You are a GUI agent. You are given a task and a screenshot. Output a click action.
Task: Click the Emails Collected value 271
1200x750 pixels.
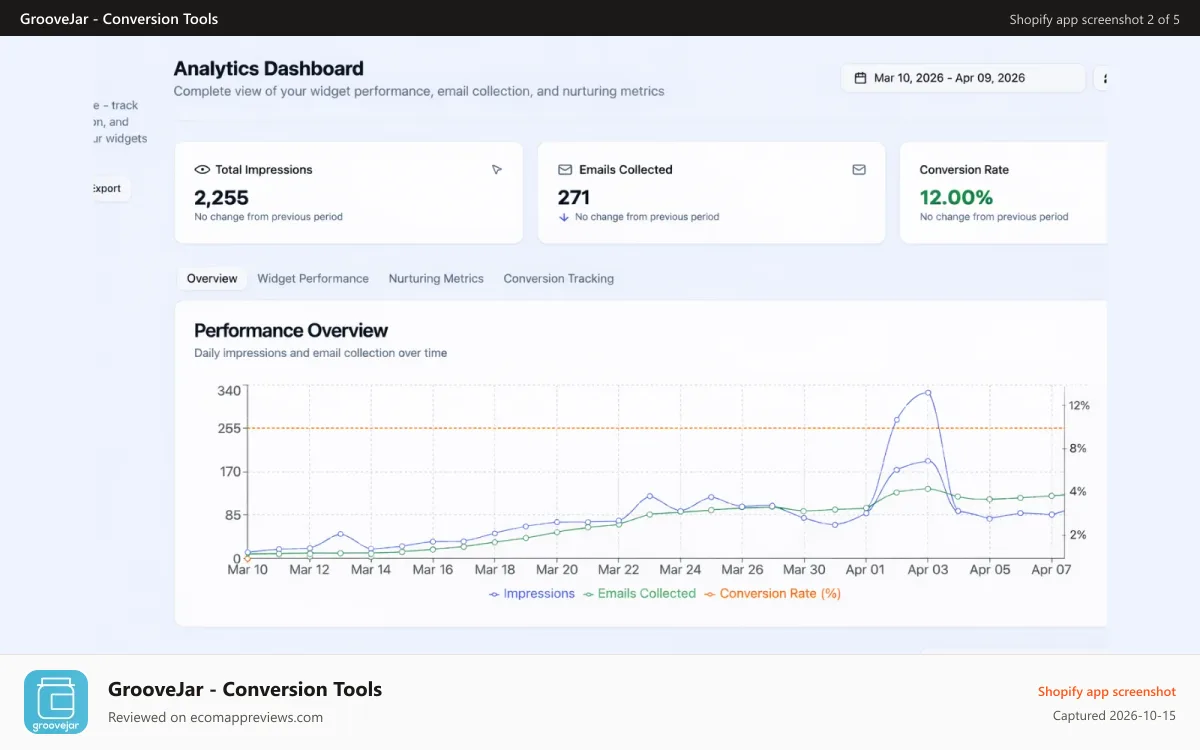[574, 198]
